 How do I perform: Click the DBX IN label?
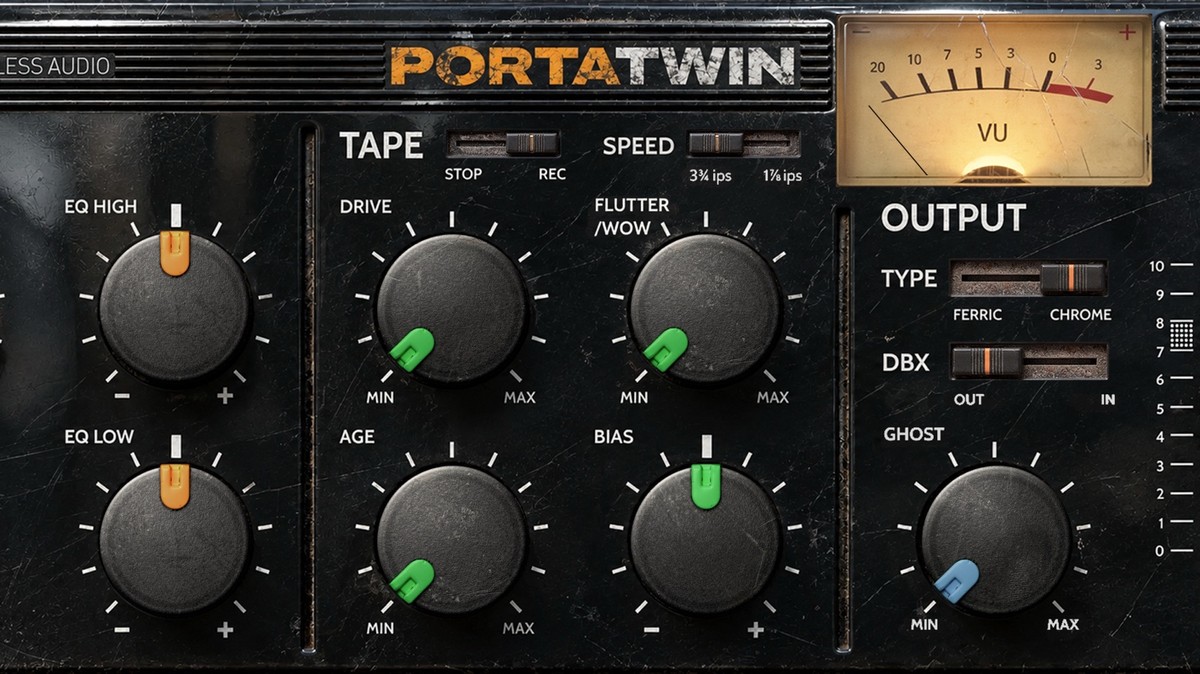point(1107,399)
